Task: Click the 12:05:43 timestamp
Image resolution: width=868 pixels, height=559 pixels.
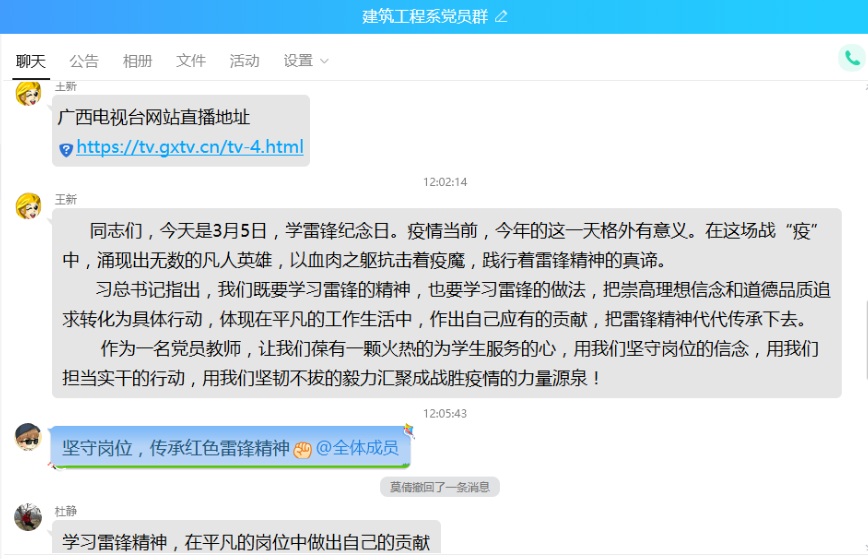Action: click(445, 413)
